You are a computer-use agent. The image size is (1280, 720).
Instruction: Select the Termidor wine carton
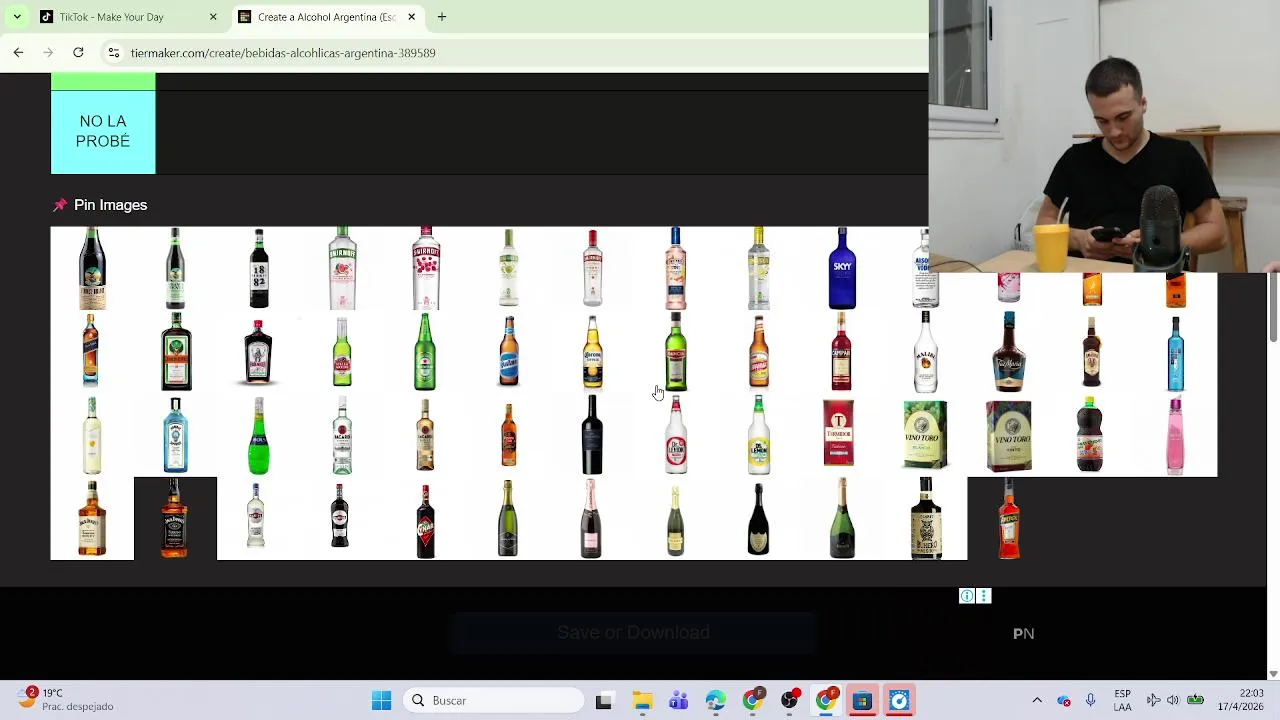839,434
